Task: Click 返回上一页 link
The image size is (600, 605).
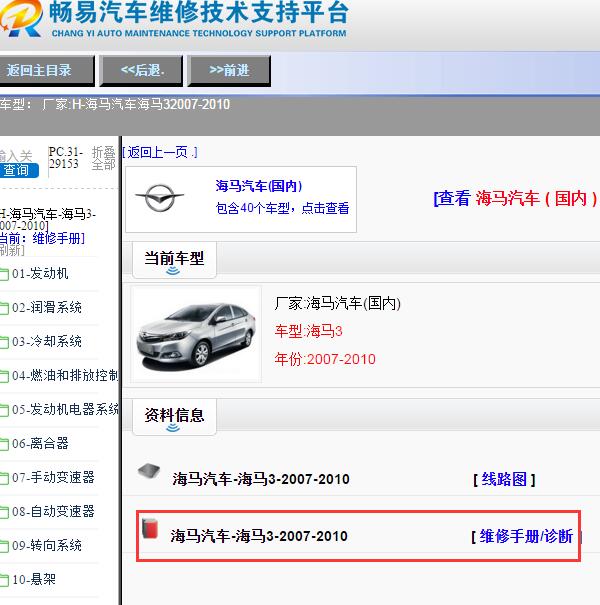Action: point(160,152)
